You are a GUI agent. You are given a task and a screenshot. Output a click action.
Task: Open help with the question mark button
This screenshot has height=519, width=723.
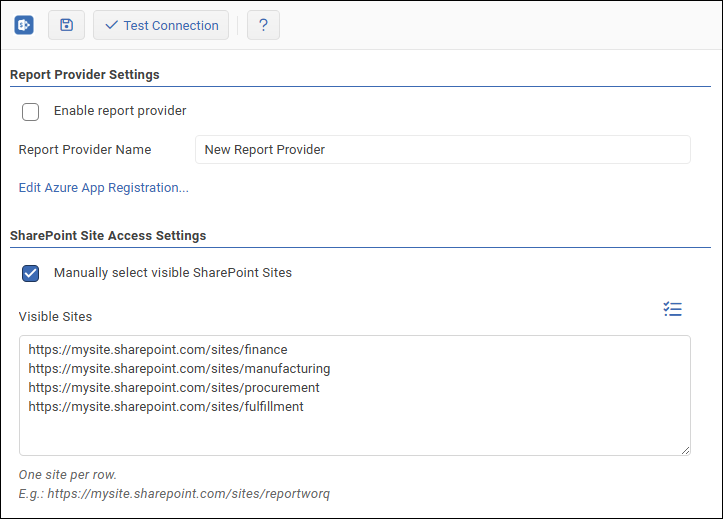(263, 25)
